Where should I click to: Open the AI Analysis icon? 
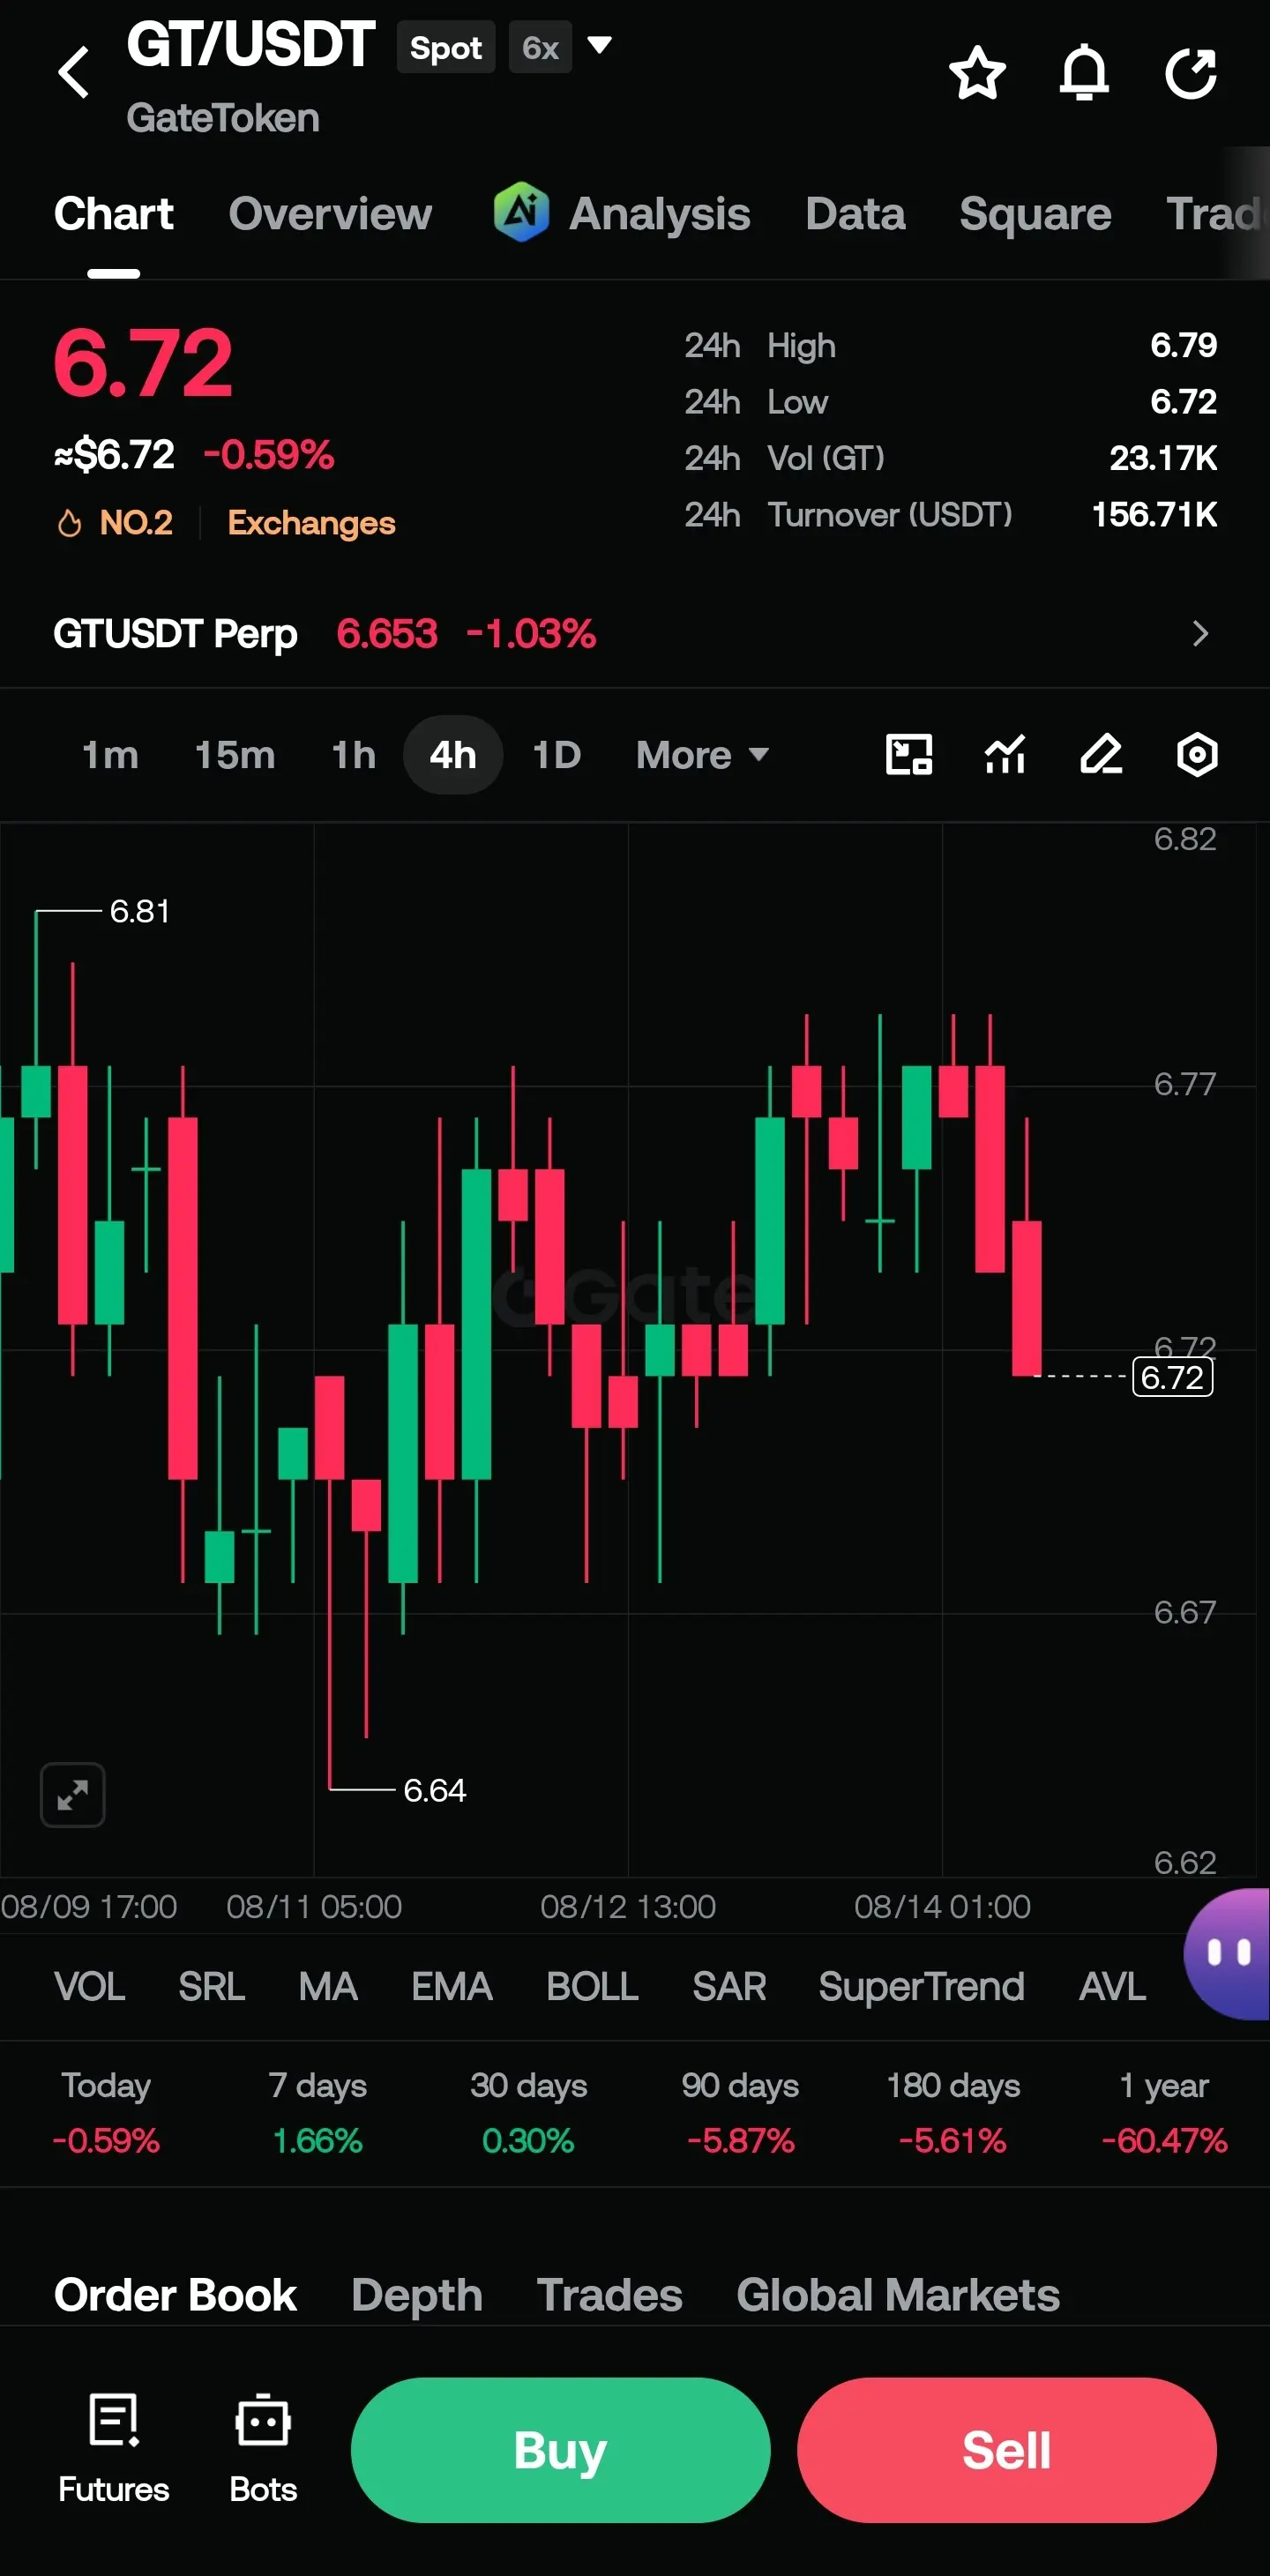pyautogui.click(x=521, y=212)
